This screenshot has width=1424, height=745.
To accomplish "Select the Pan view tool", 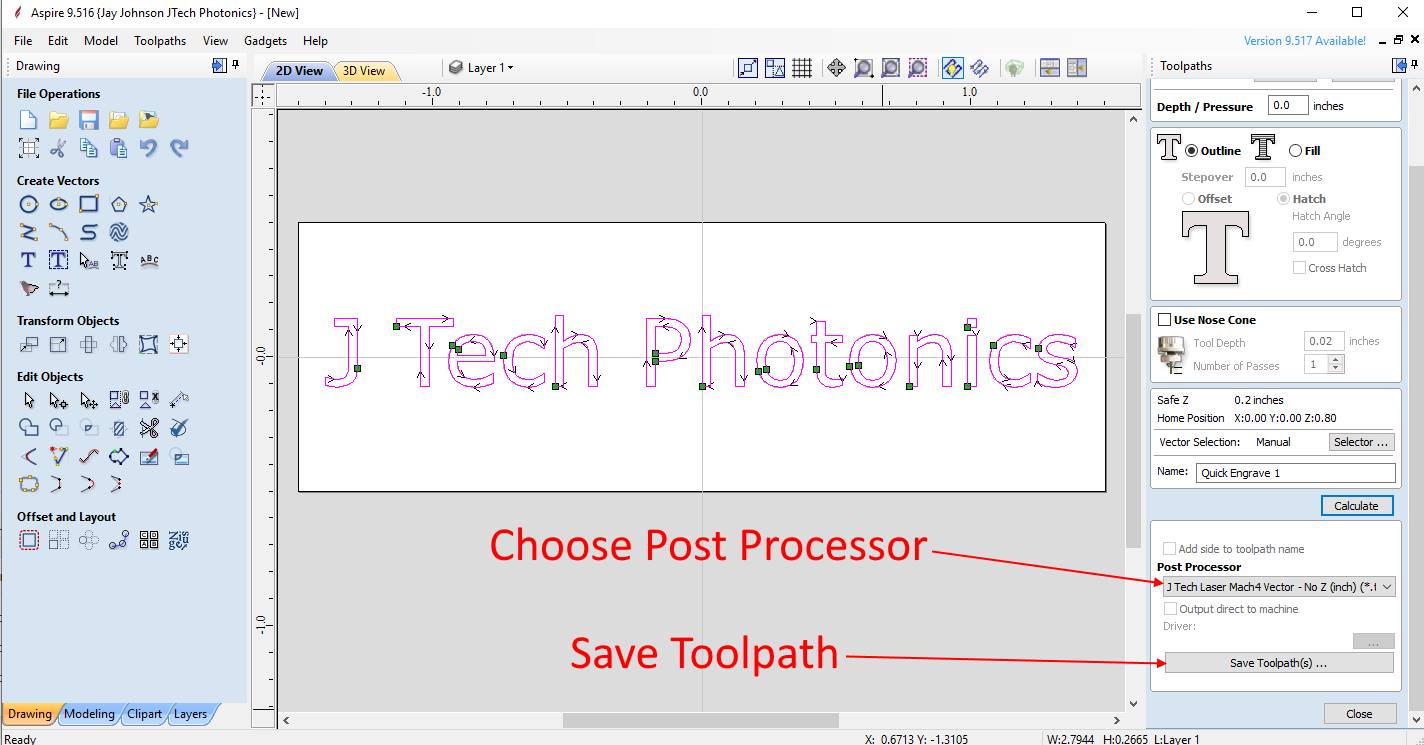I will [835, 68].
